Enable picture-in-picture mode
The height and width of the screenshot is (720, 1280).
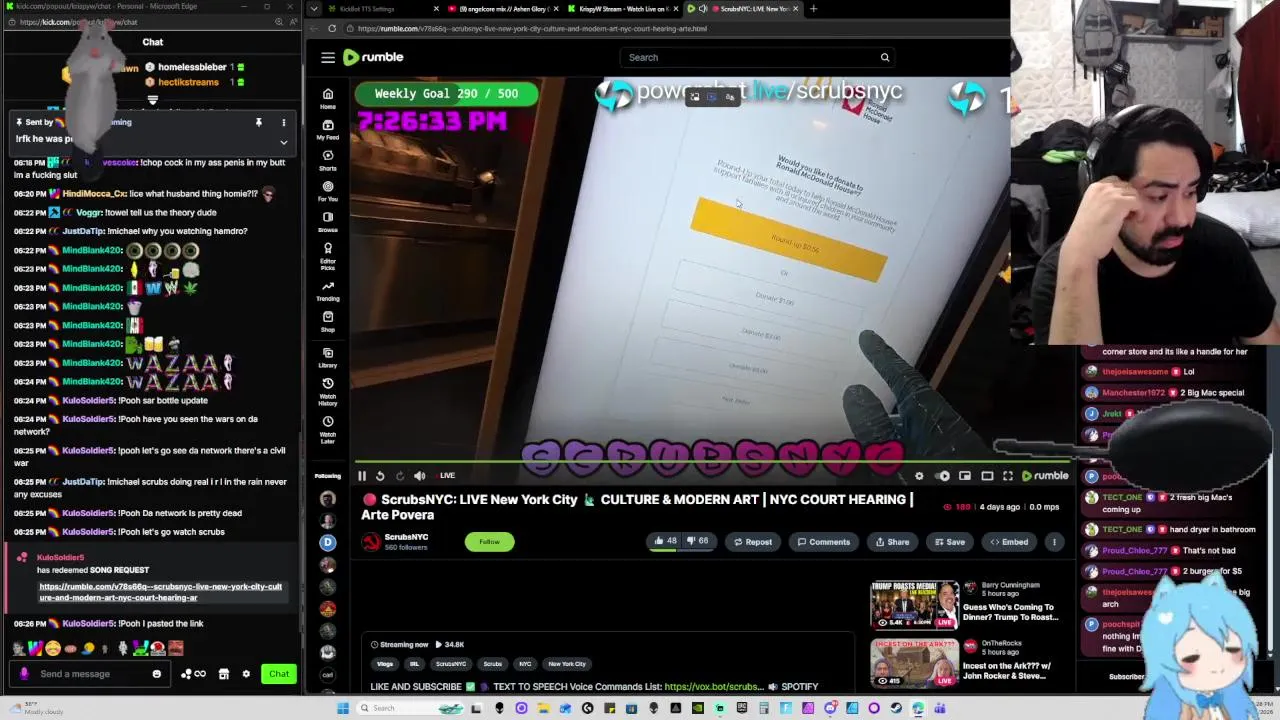965,476
